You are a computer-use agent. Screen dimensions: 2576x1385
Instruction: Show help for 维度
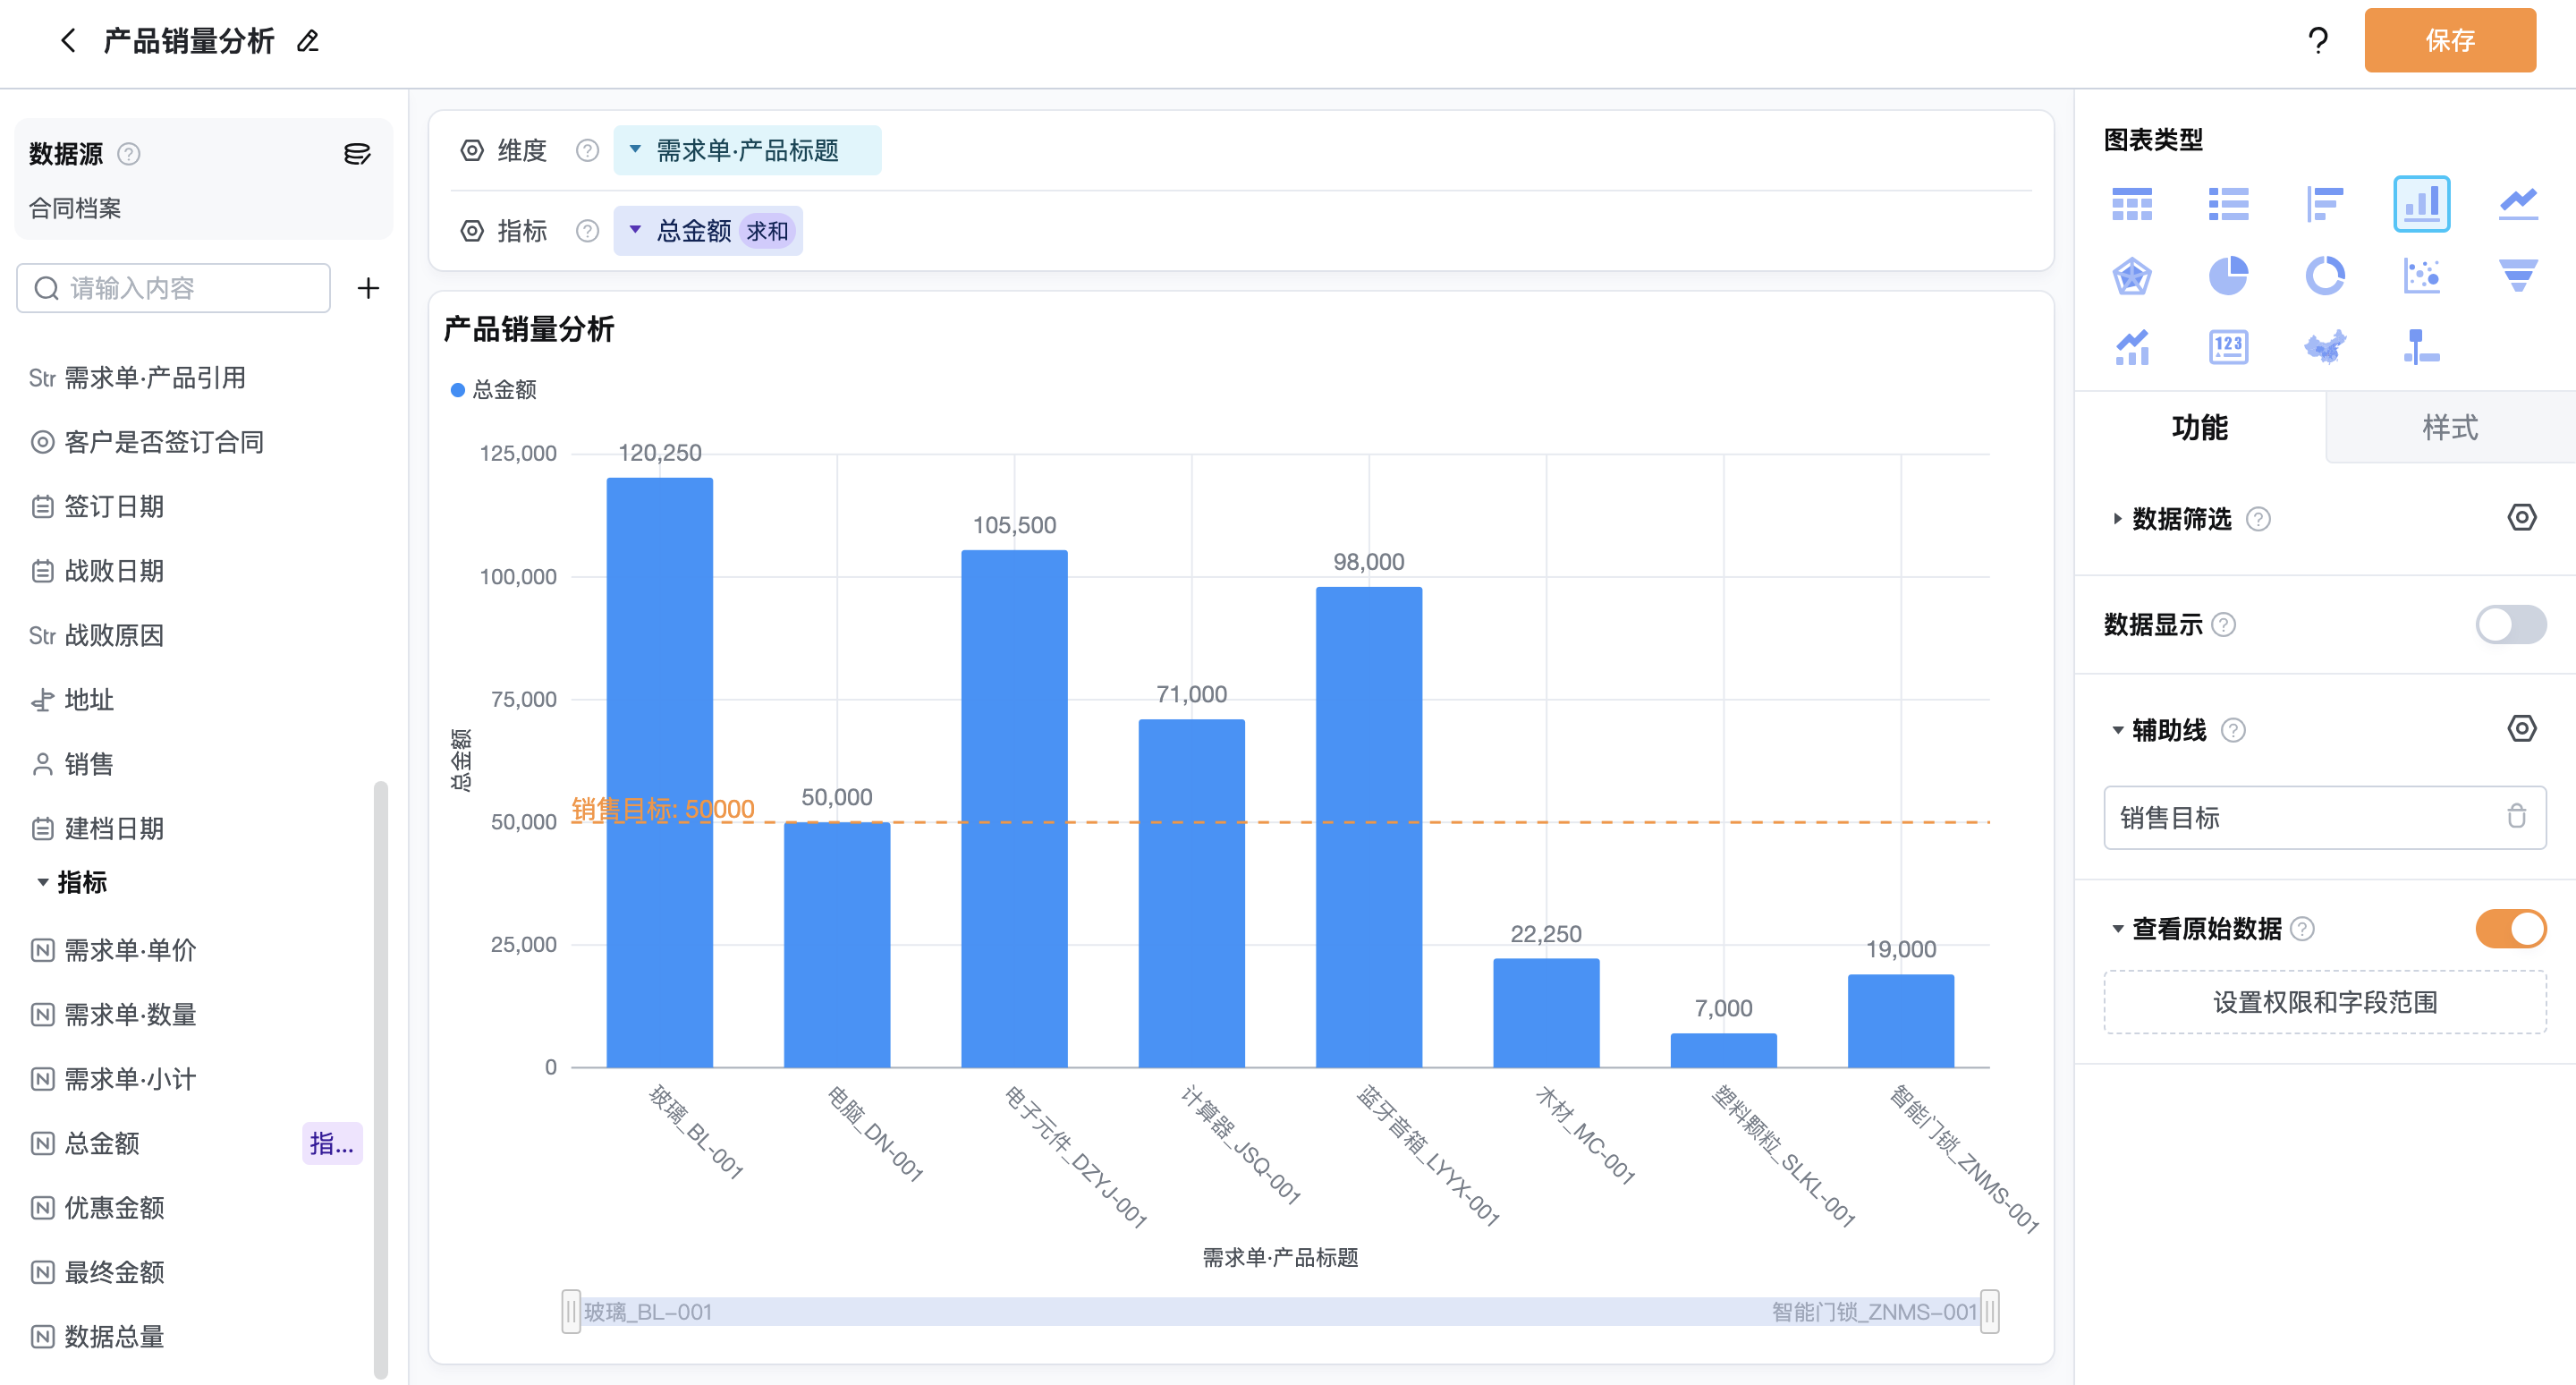(x=587, y=151)
